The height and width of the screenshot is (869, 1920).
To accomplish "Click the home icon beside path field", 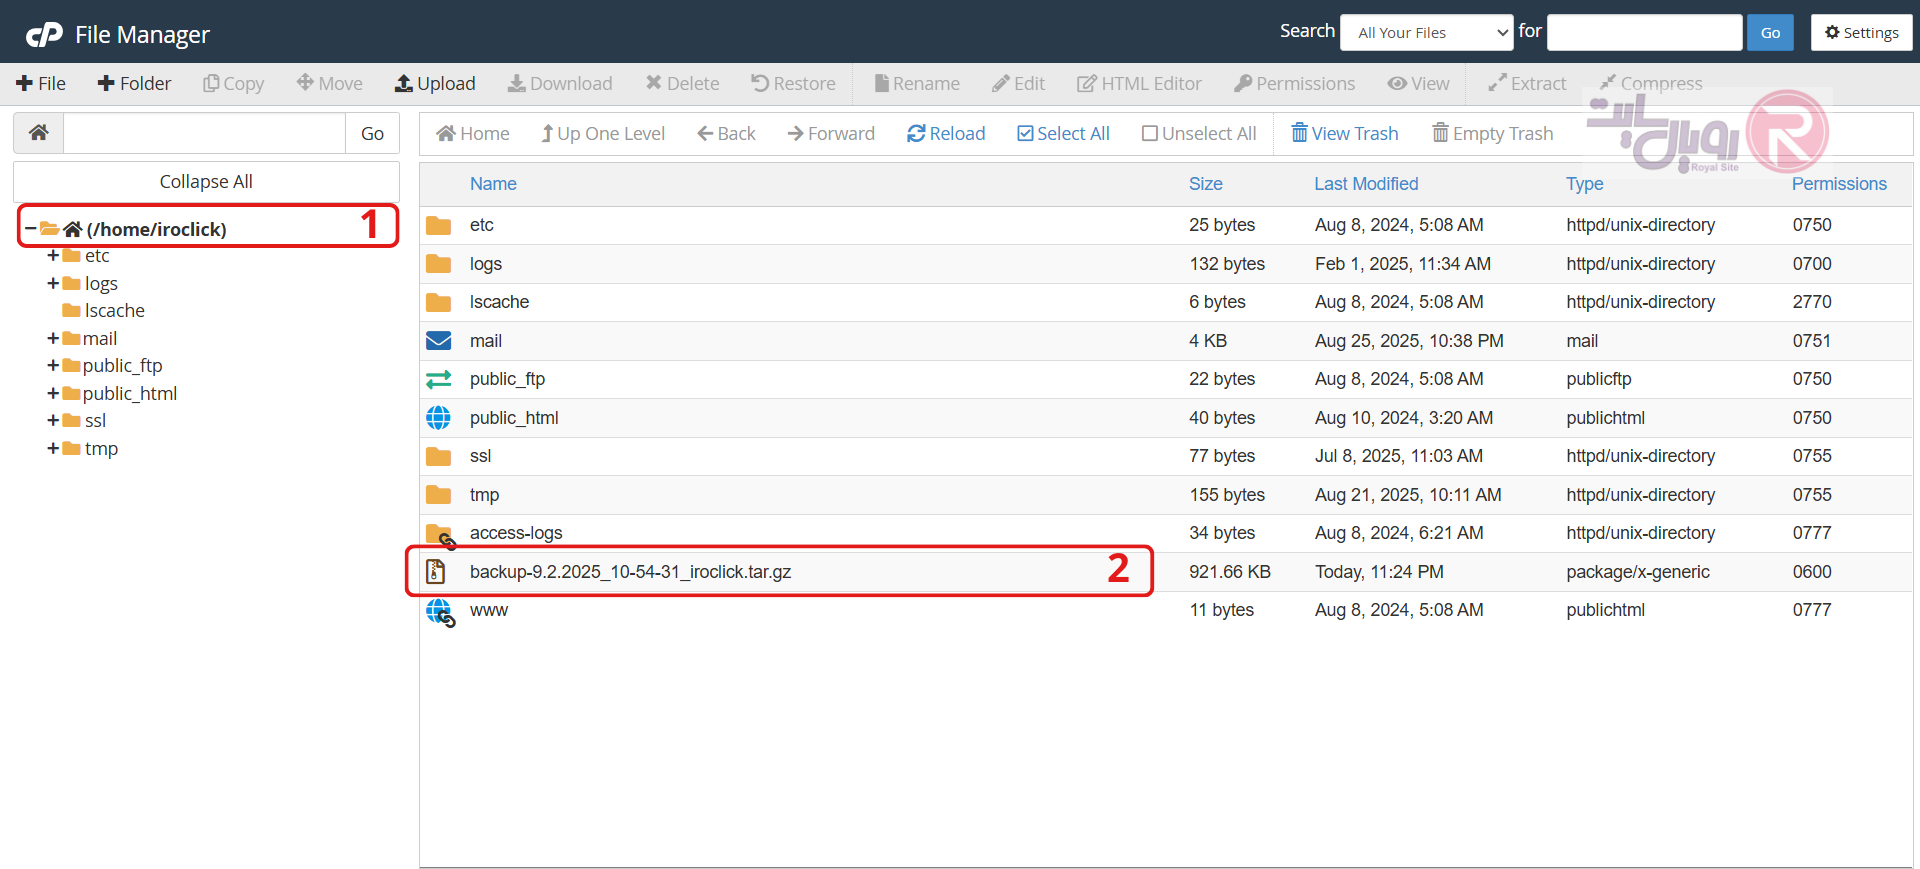I will (39, 133).
